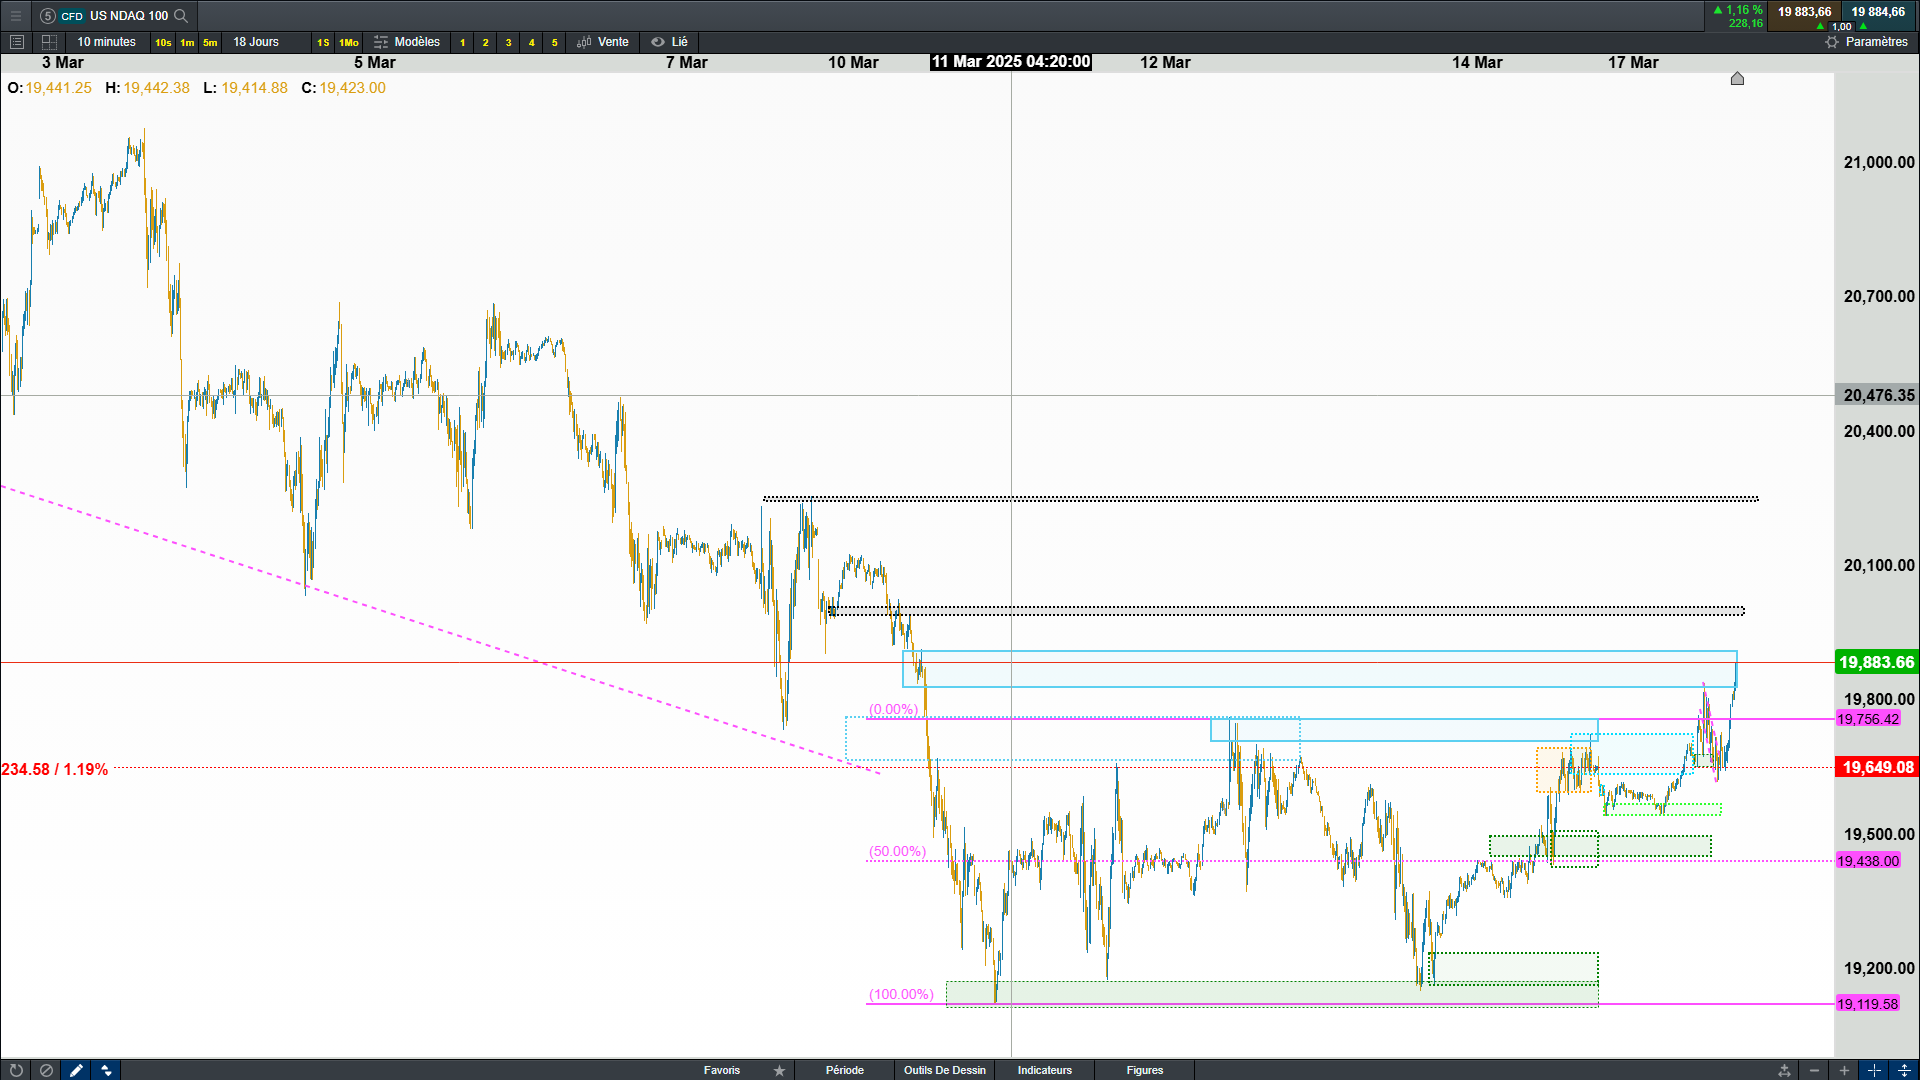Click the chart layout grid icon
The width and height of the screenshot is (1920, 1080).
[49, 42]
